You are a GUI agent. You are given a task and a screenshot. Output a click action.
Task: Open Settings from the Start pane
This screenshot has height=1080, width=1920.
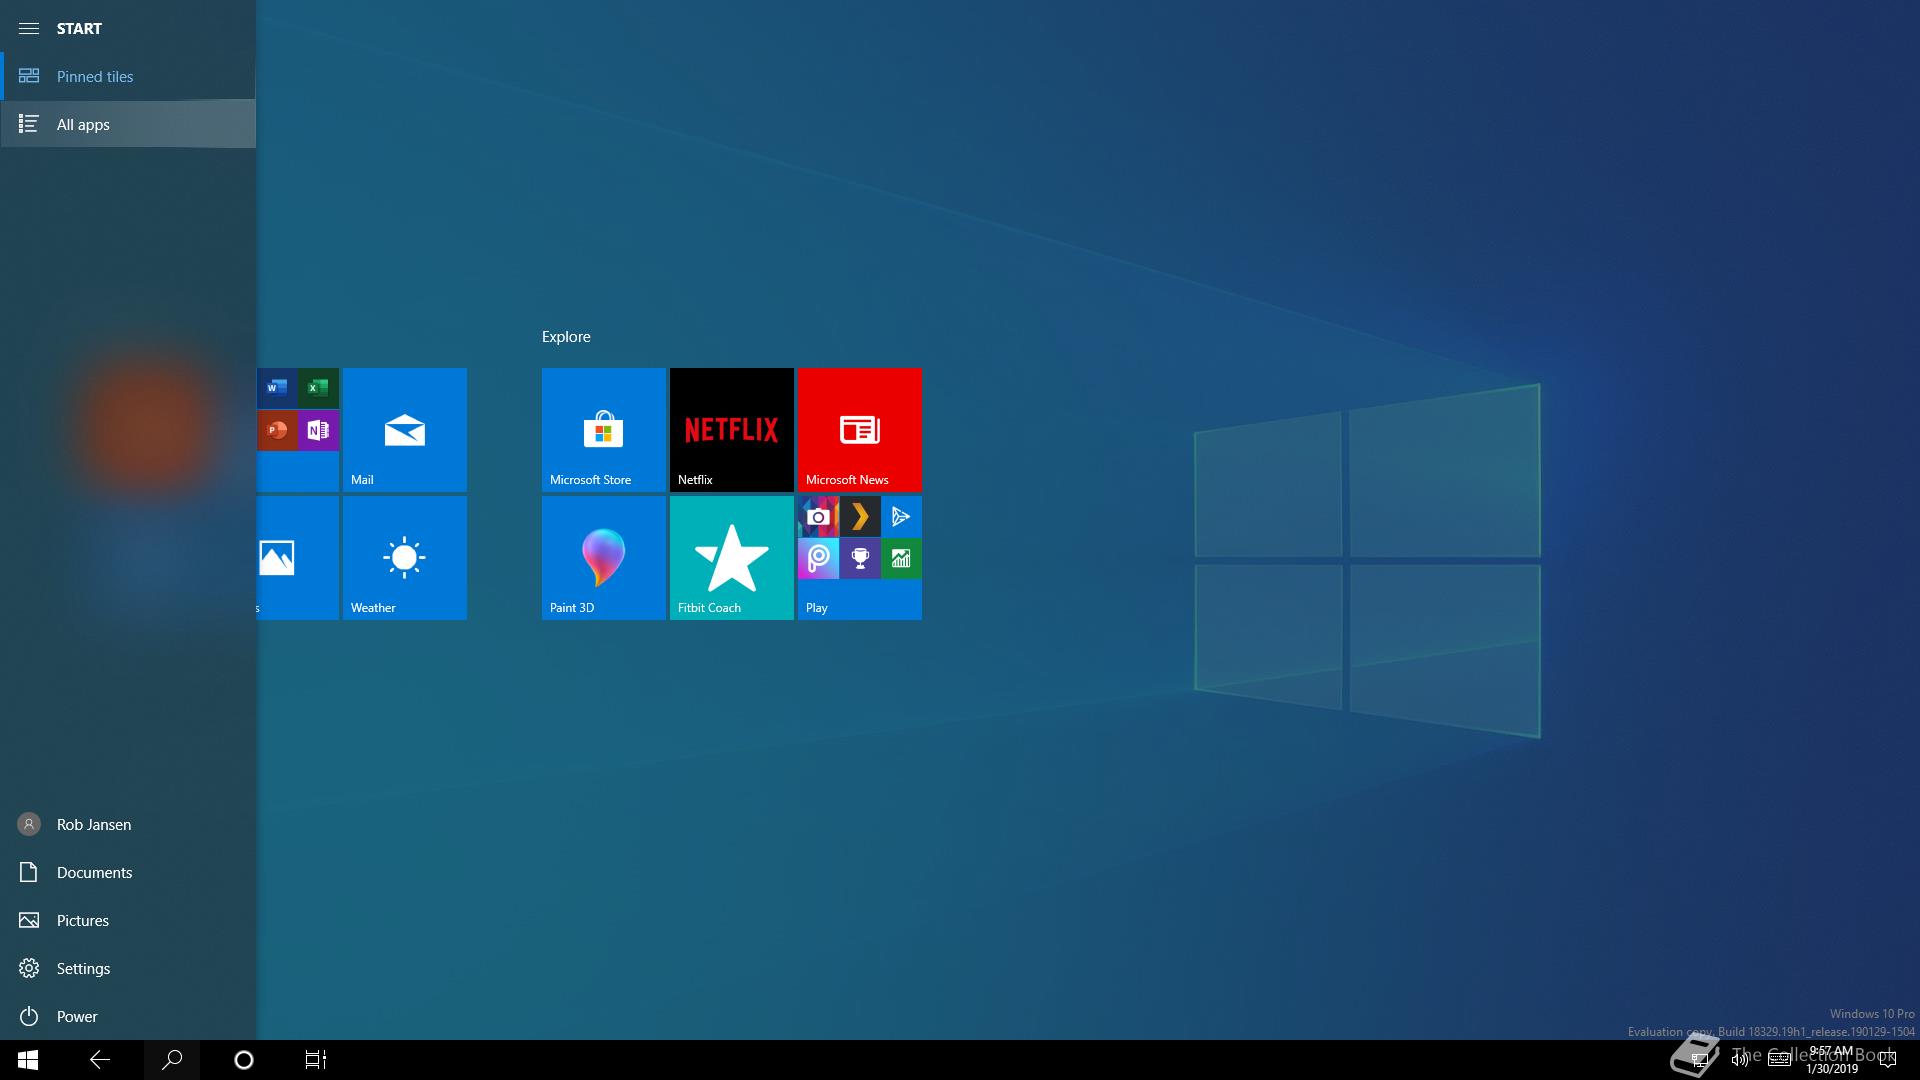[x=128, y=968]
